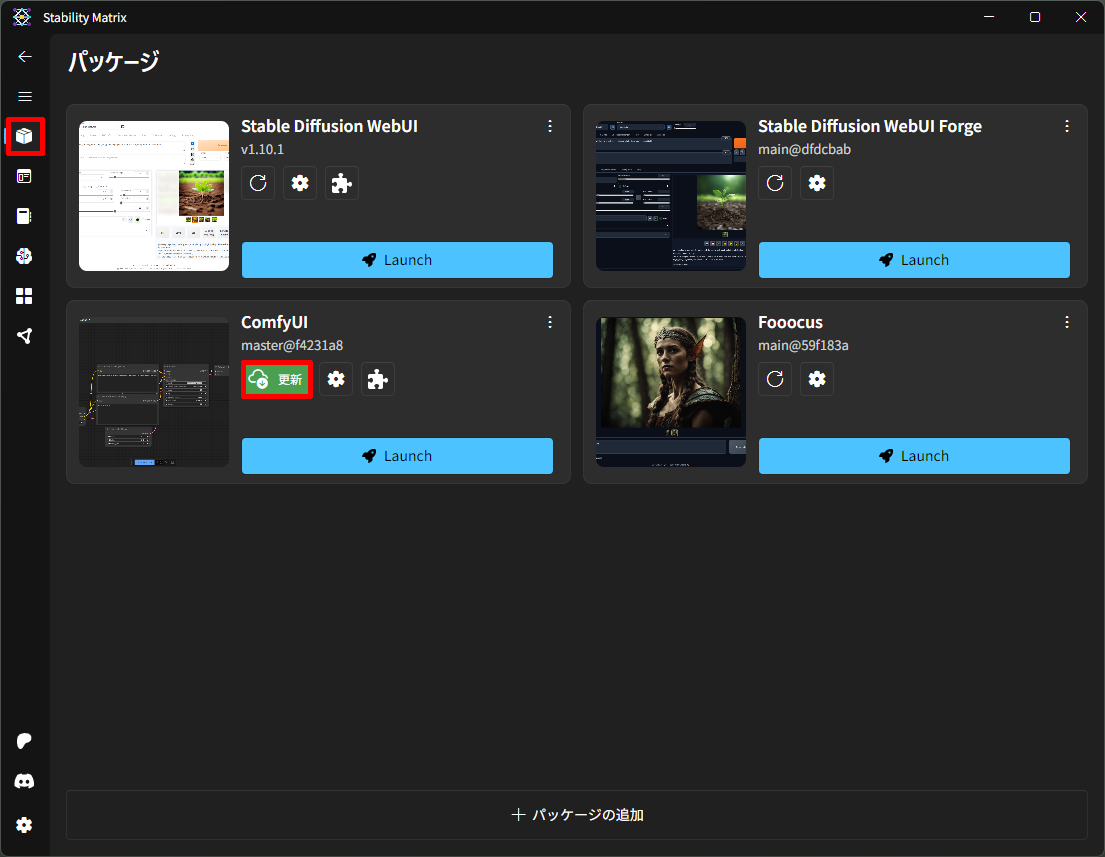Open the three-dot menu for Fooocus
Image resolution: width=1105 pixels, height=857 pixels.
coord(1067,322)
